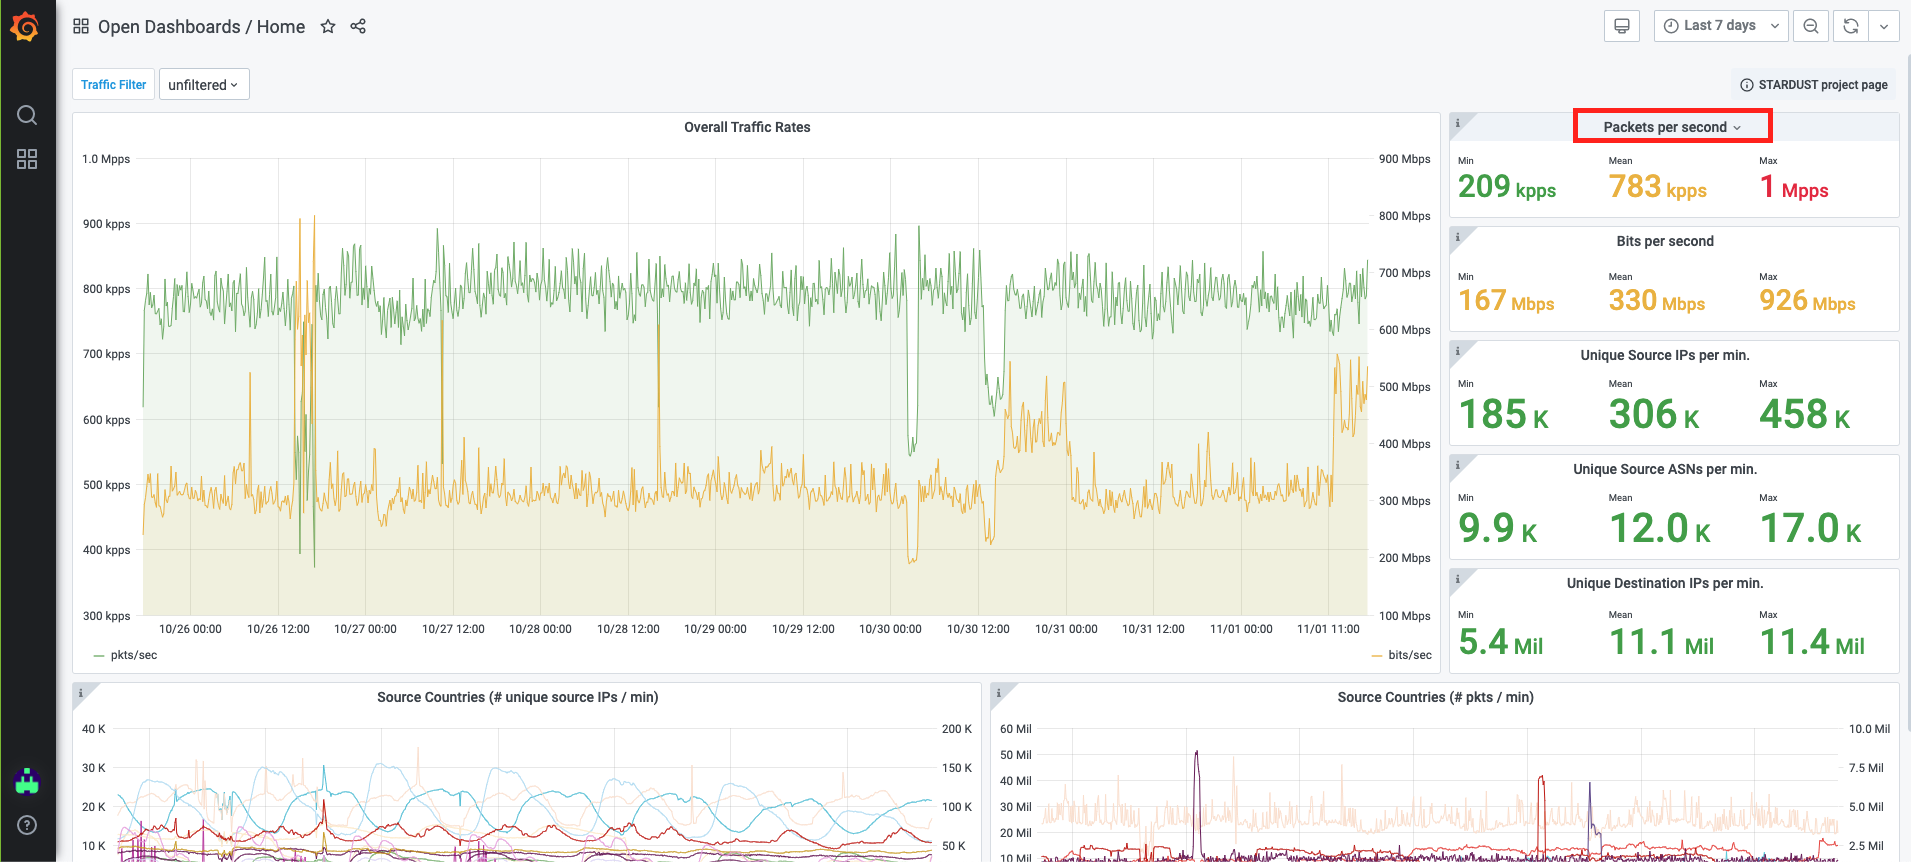
Task: Click the info corner of Source Countries unique IPs panel
Action: [81, 693]
